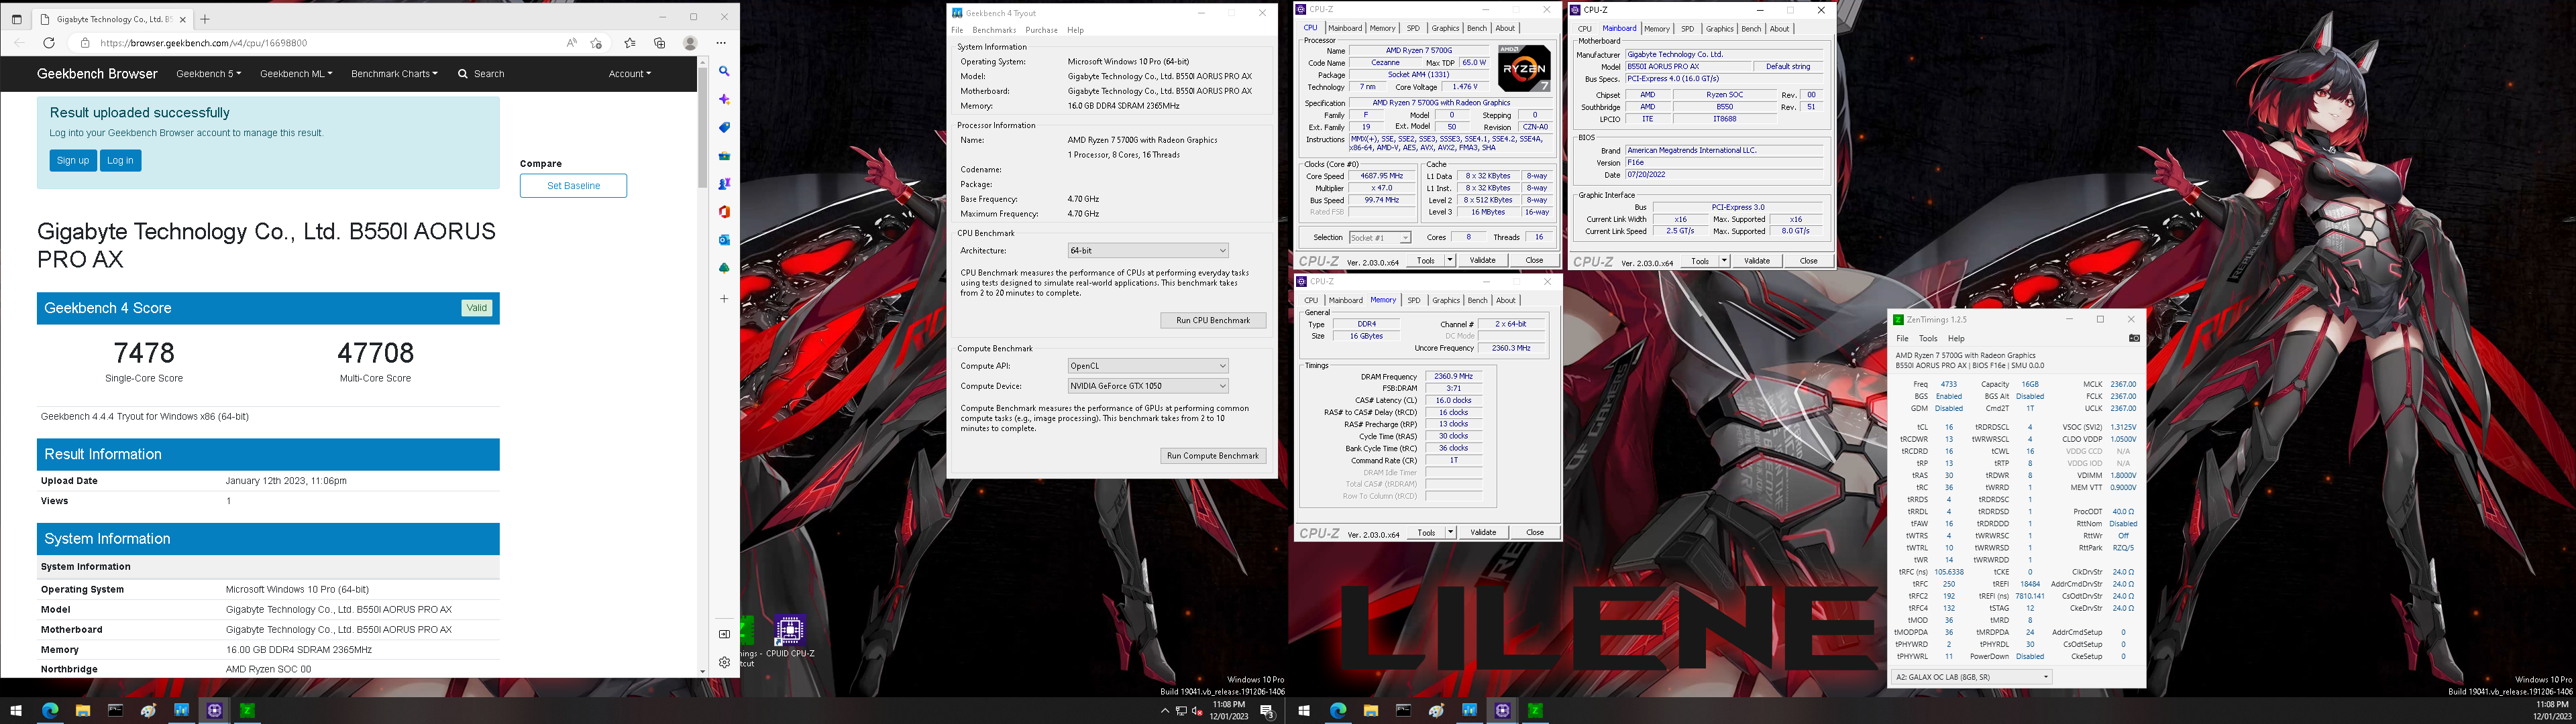Screen dimensions: 2576x724
Task: Open Edge sidebar Games chess icon
Action: point(724,184)
